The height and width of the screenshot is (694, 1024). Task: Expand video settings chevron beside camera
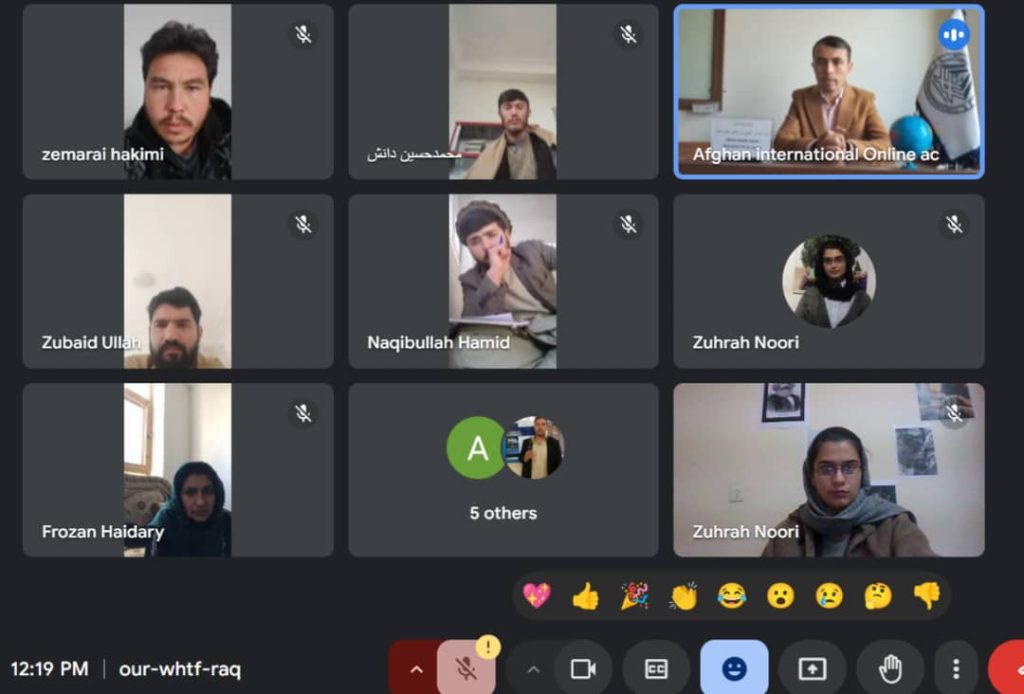(533, 669)
